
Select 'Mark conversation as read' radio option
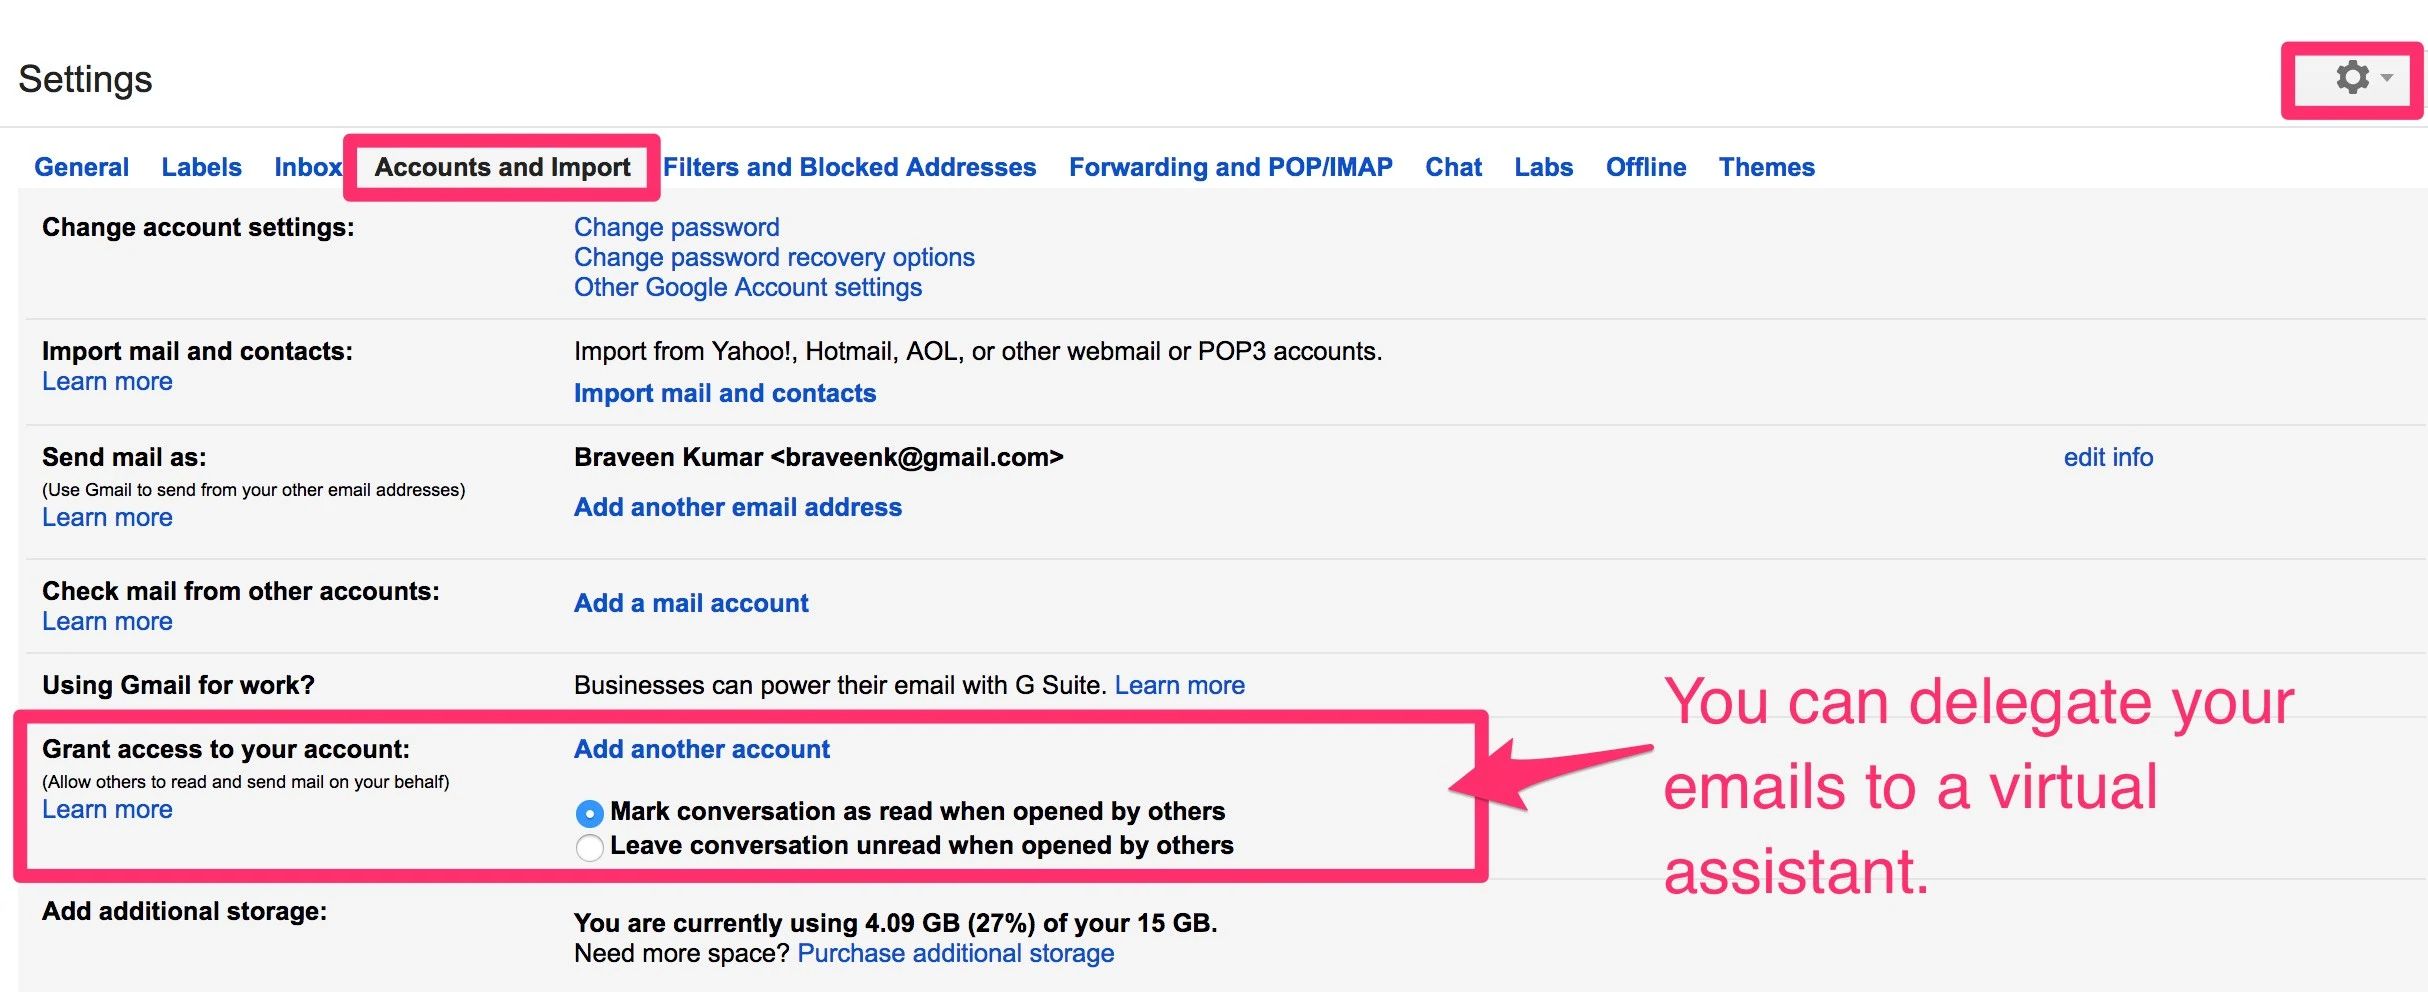click(x=590, y=813)
